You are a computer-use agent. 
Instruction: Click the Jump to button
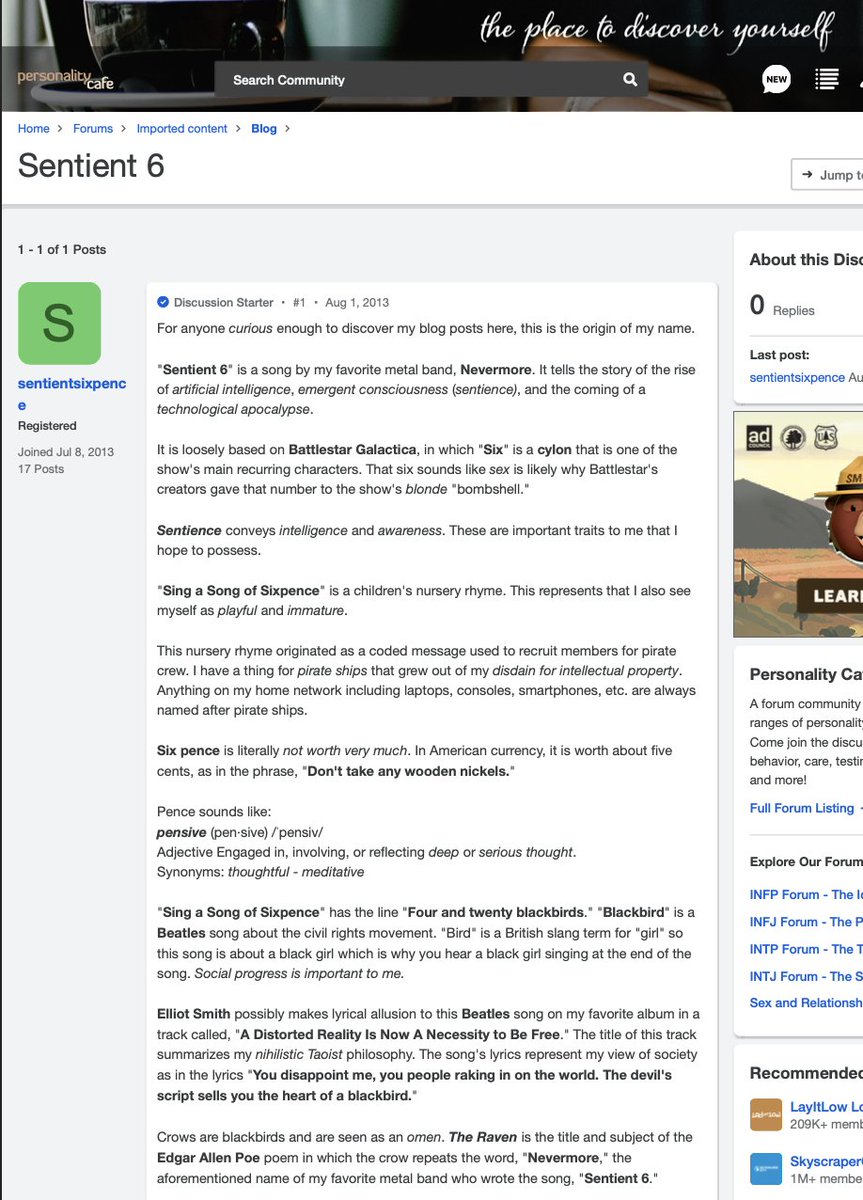click(x=827, y=175)
